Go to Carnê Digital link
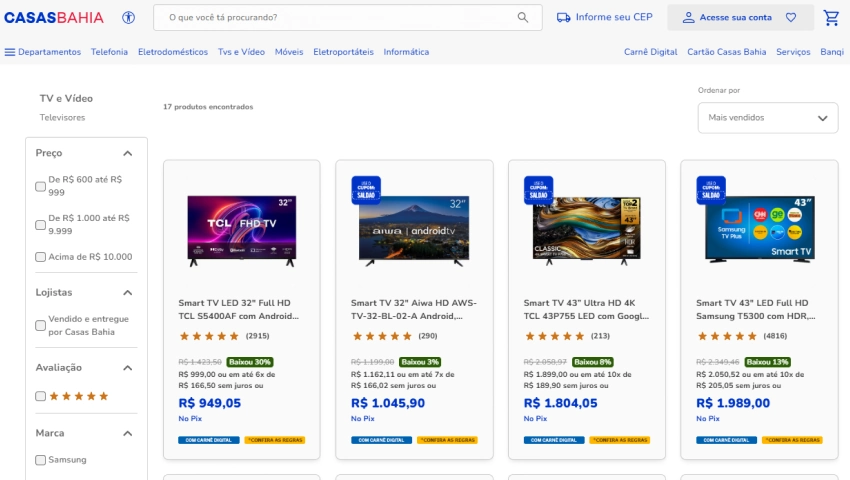Image resolution: width=850 pixels, height=480 pixels. tap(651, 52)
